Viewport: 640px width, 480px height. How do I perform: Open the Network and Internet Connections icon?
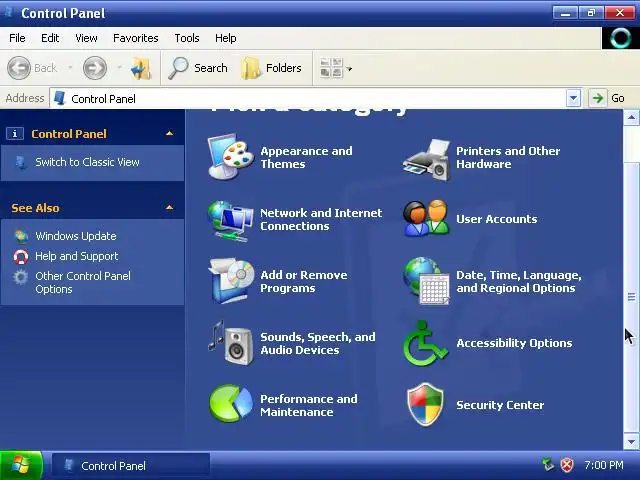(231, 220)
